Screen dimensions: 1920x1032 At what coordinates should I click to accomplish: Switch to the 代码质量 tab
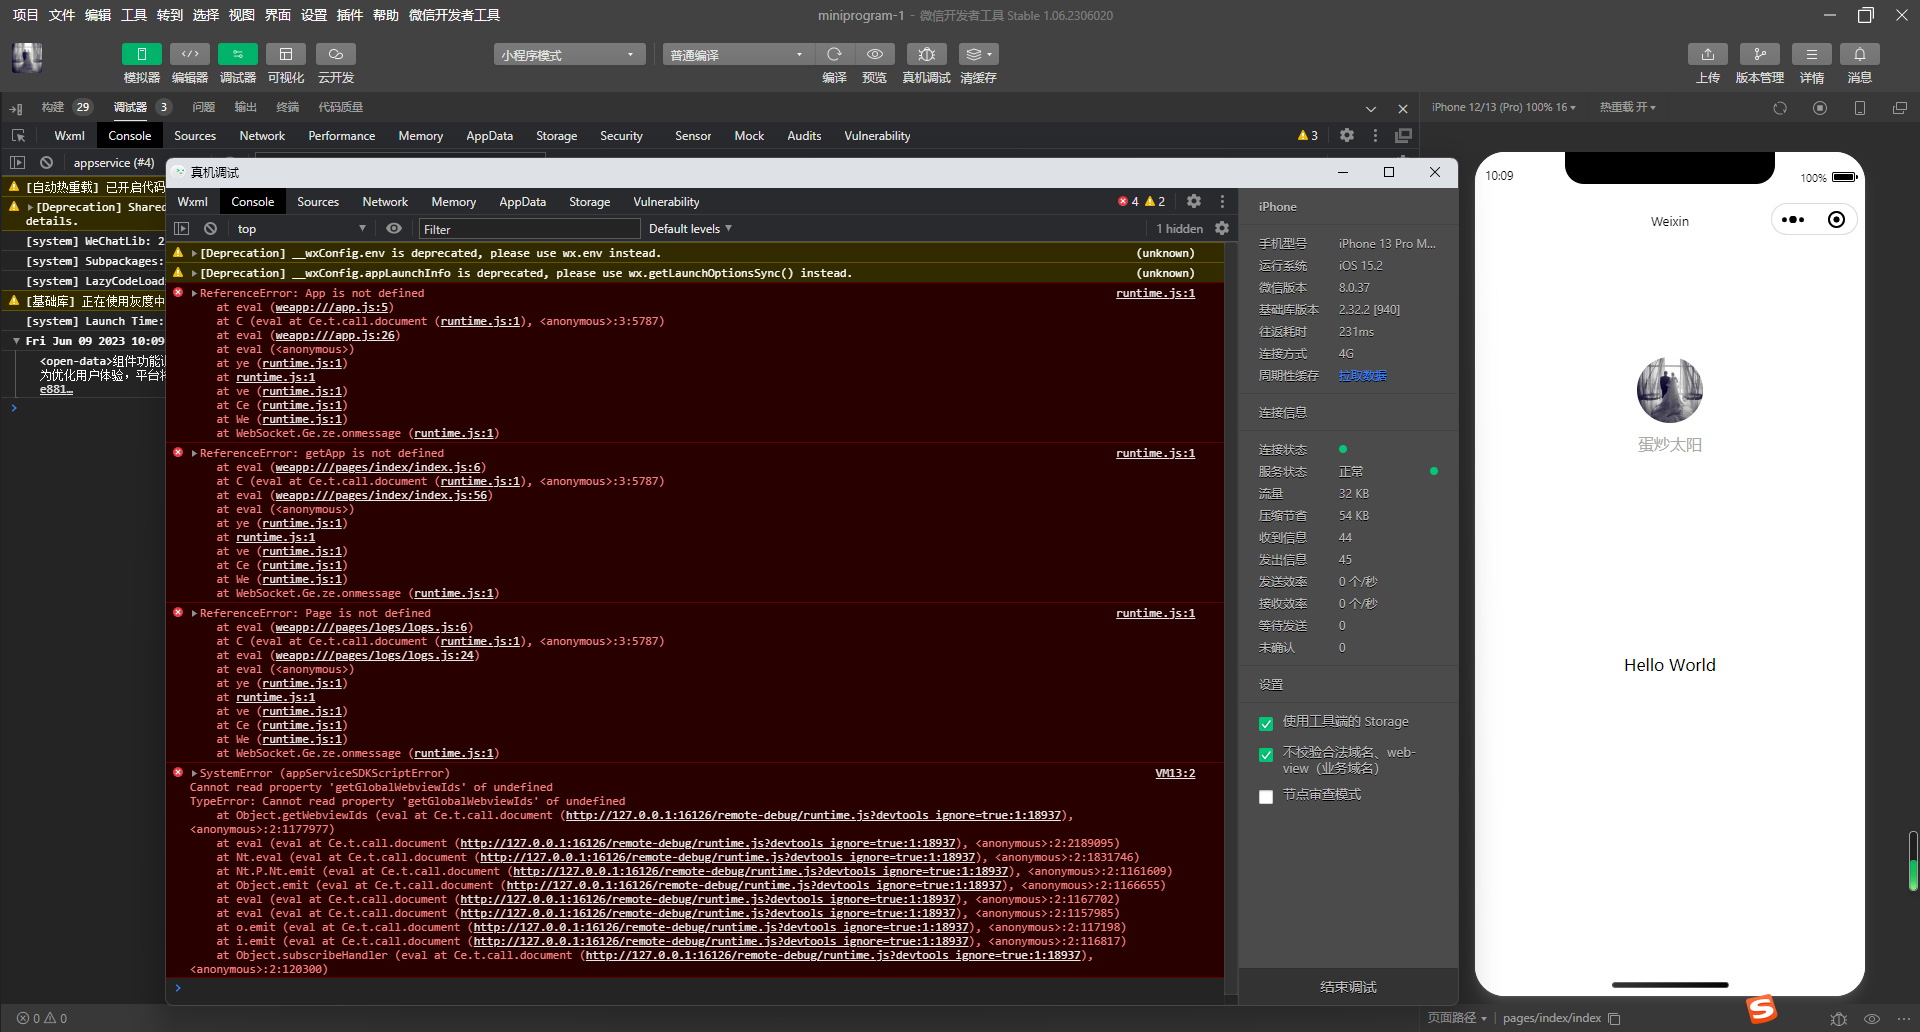(x=341, y=107)
